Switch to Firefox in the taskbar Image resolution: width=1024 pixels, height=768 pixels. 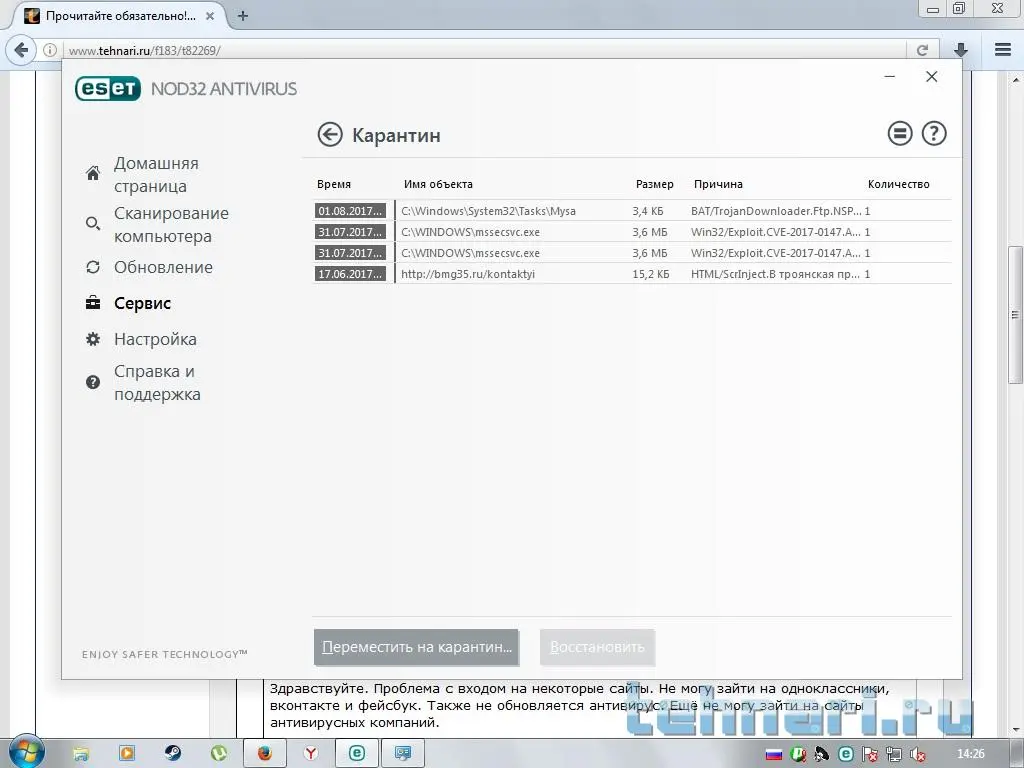tap(264, 754)
